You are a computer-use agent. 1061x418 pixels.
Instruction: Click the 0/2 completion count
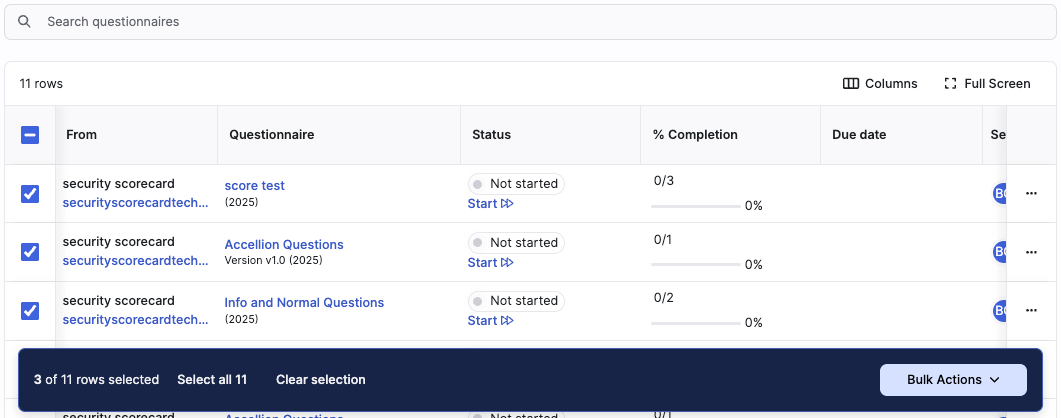(x=664, y=298)
